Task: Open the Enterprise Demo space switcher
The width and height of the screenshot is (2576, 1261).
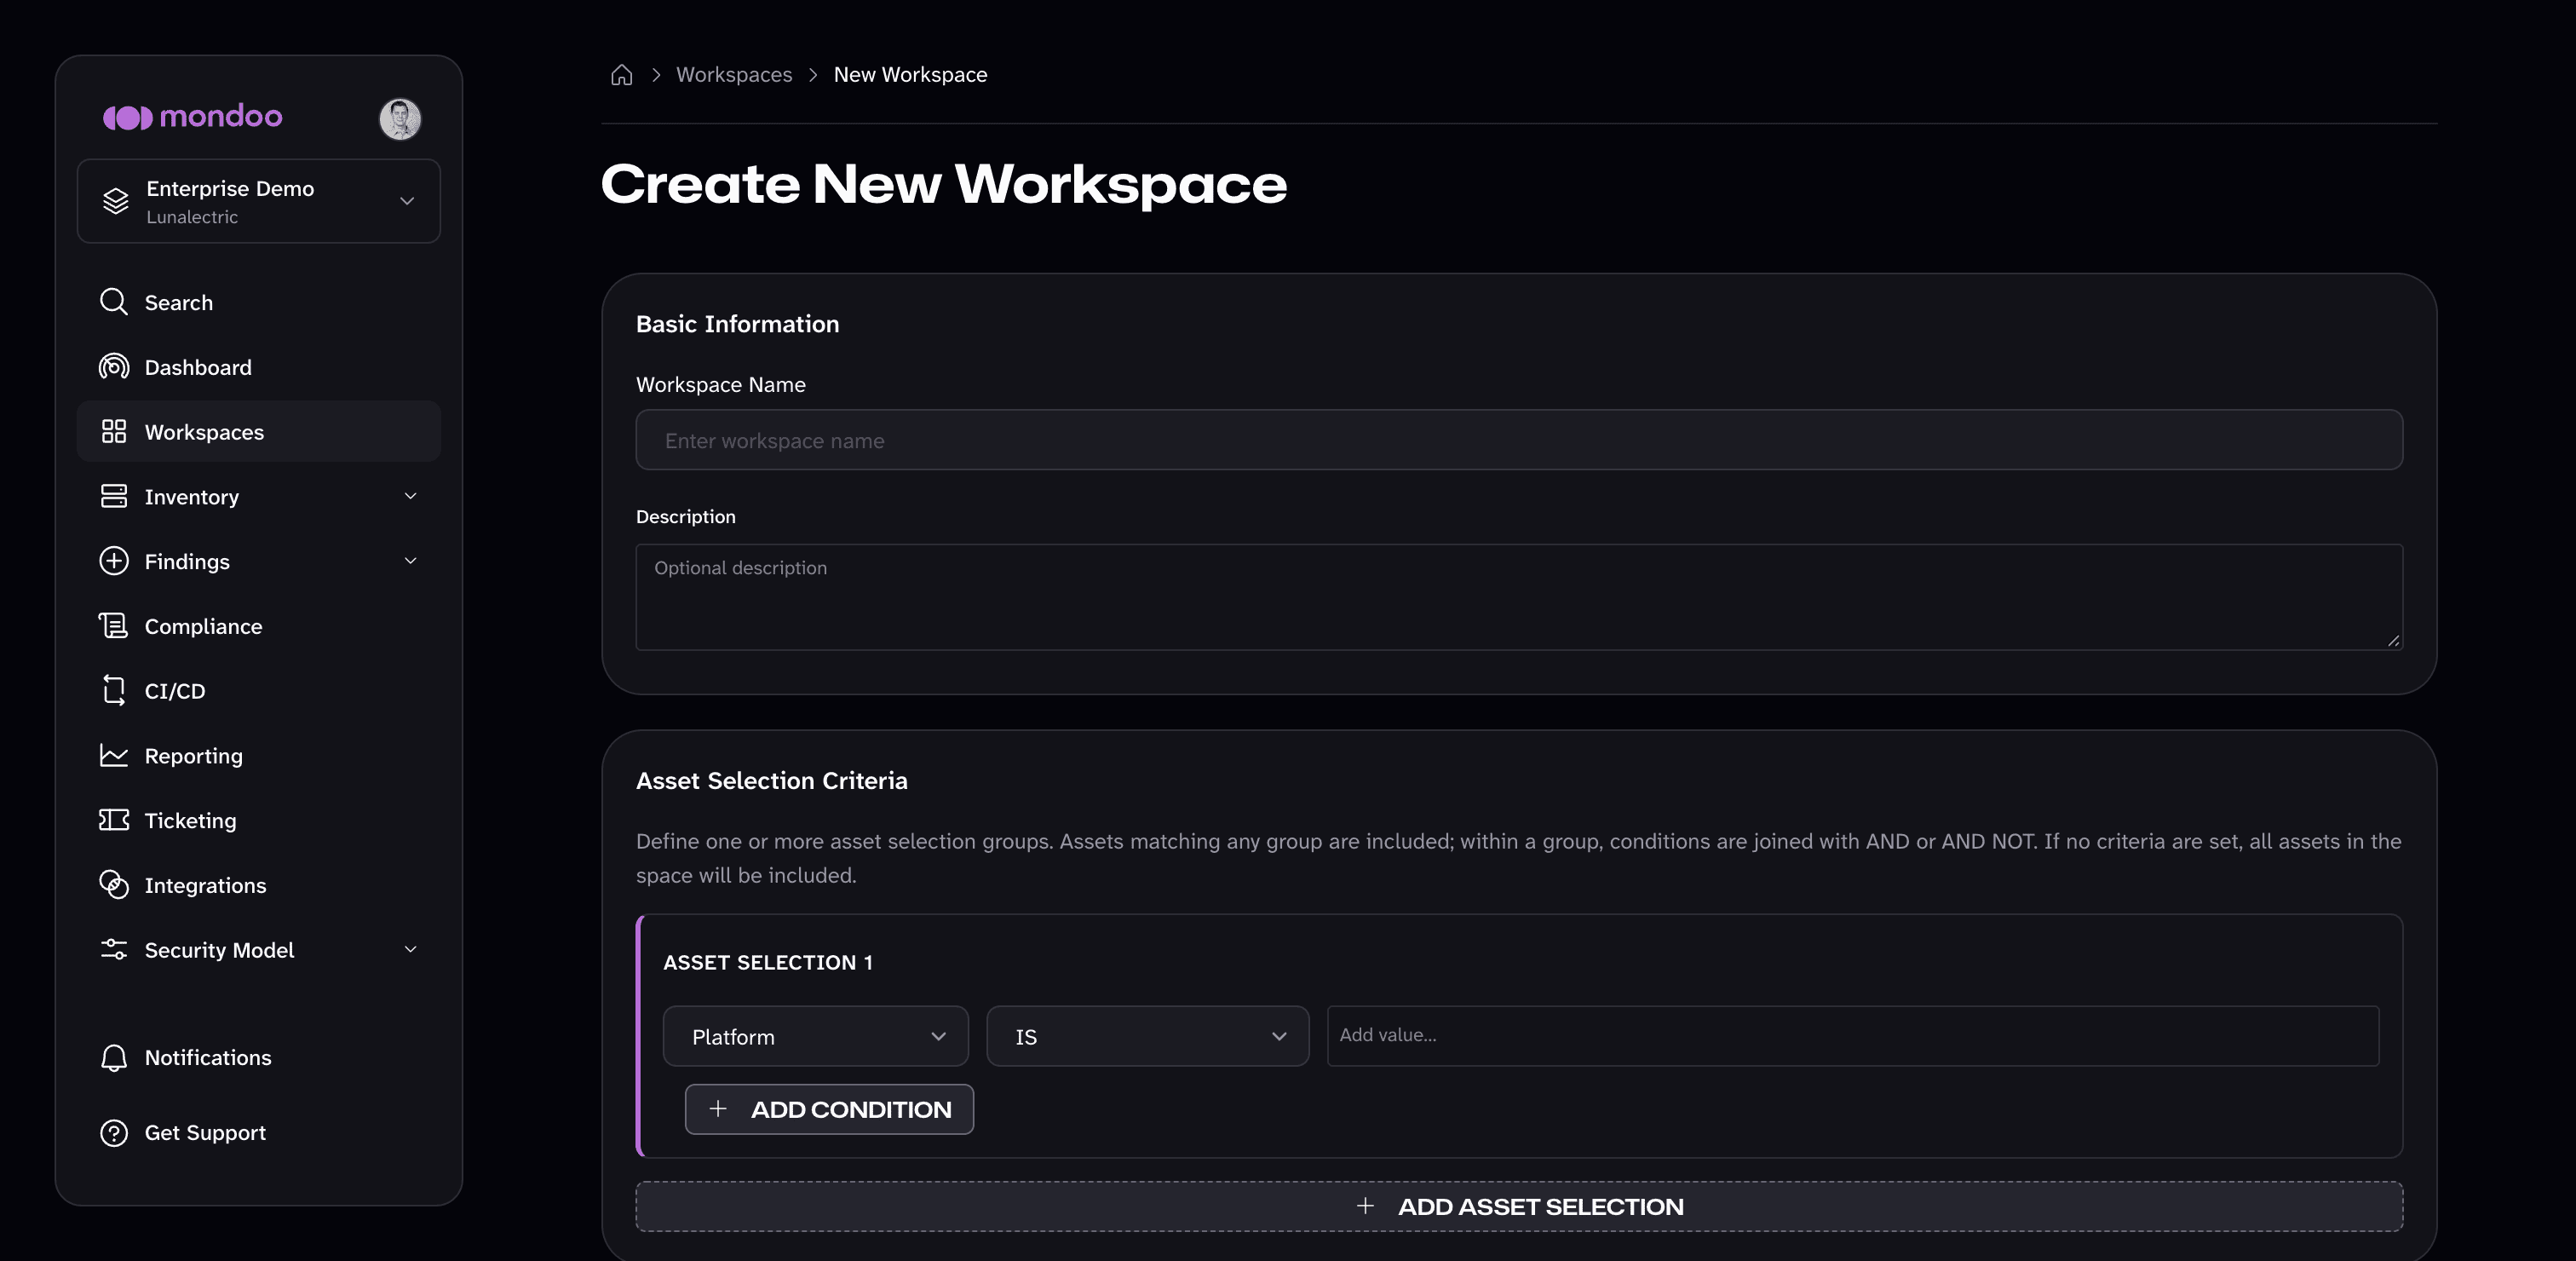Action: pos(259,201)
